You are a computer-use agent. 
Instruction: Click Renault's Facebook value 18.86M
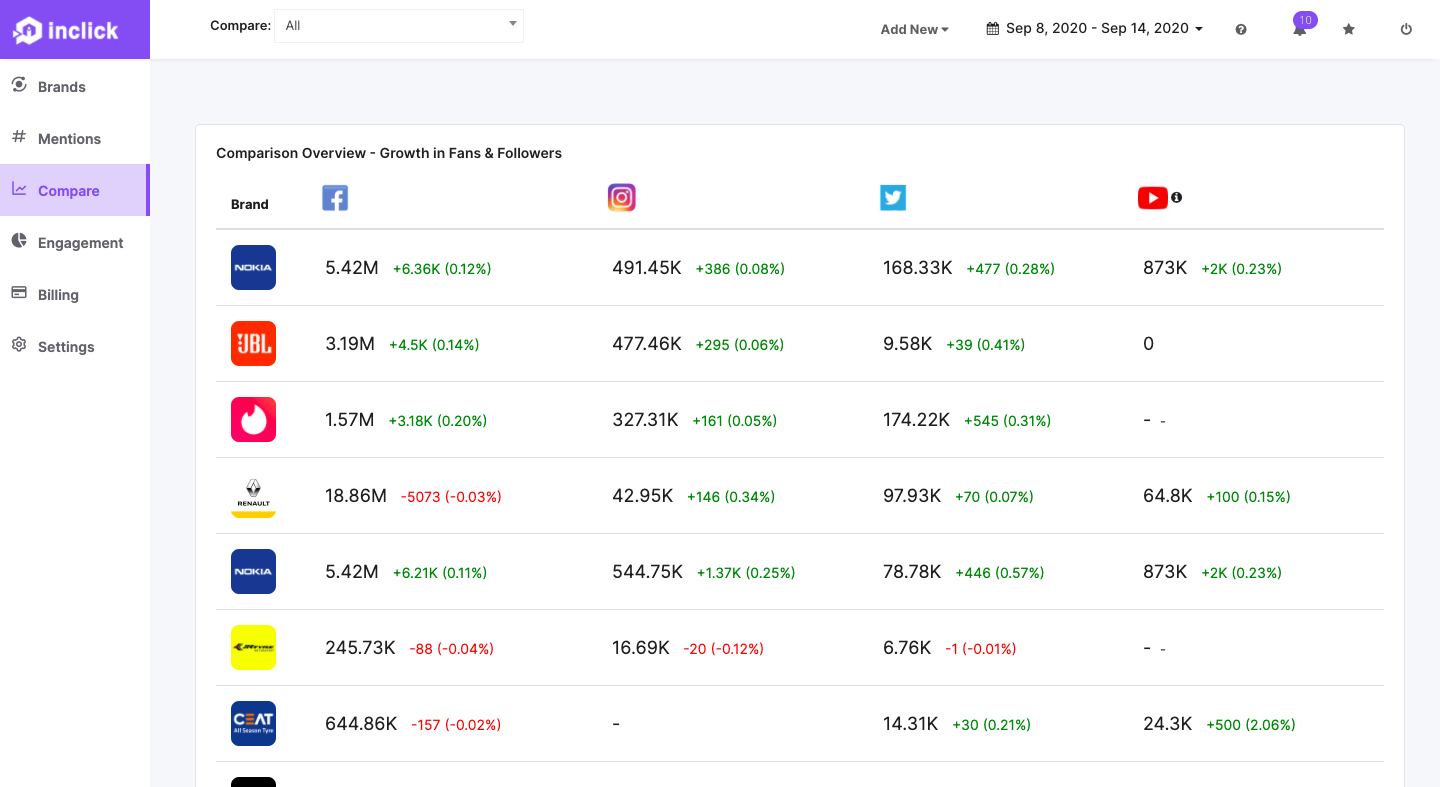[356, 496]
